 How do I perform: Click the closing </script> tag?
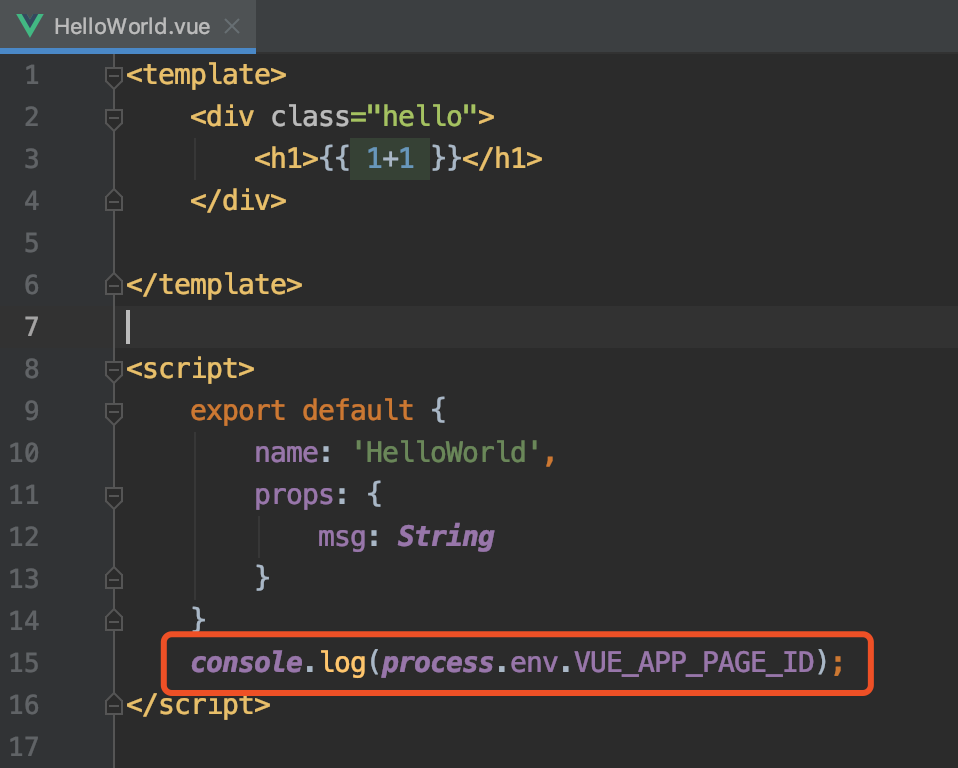click(198, 705)
